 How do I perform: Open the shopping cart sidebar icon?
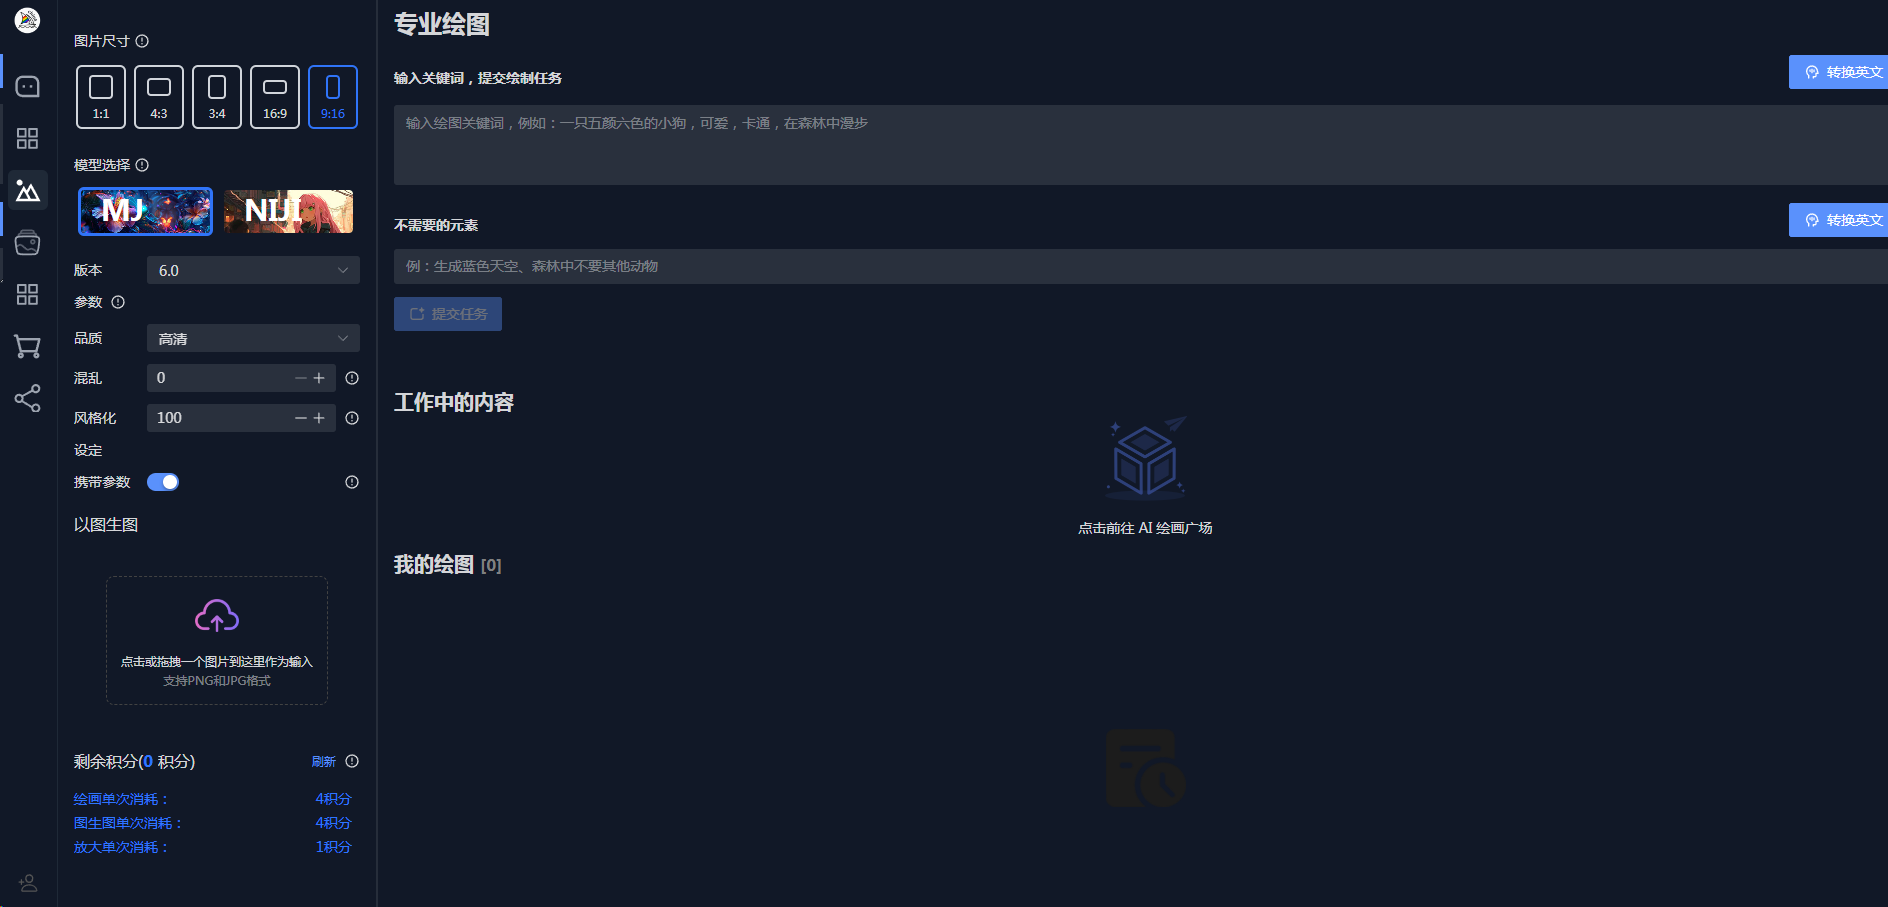[x=28, y=347]
